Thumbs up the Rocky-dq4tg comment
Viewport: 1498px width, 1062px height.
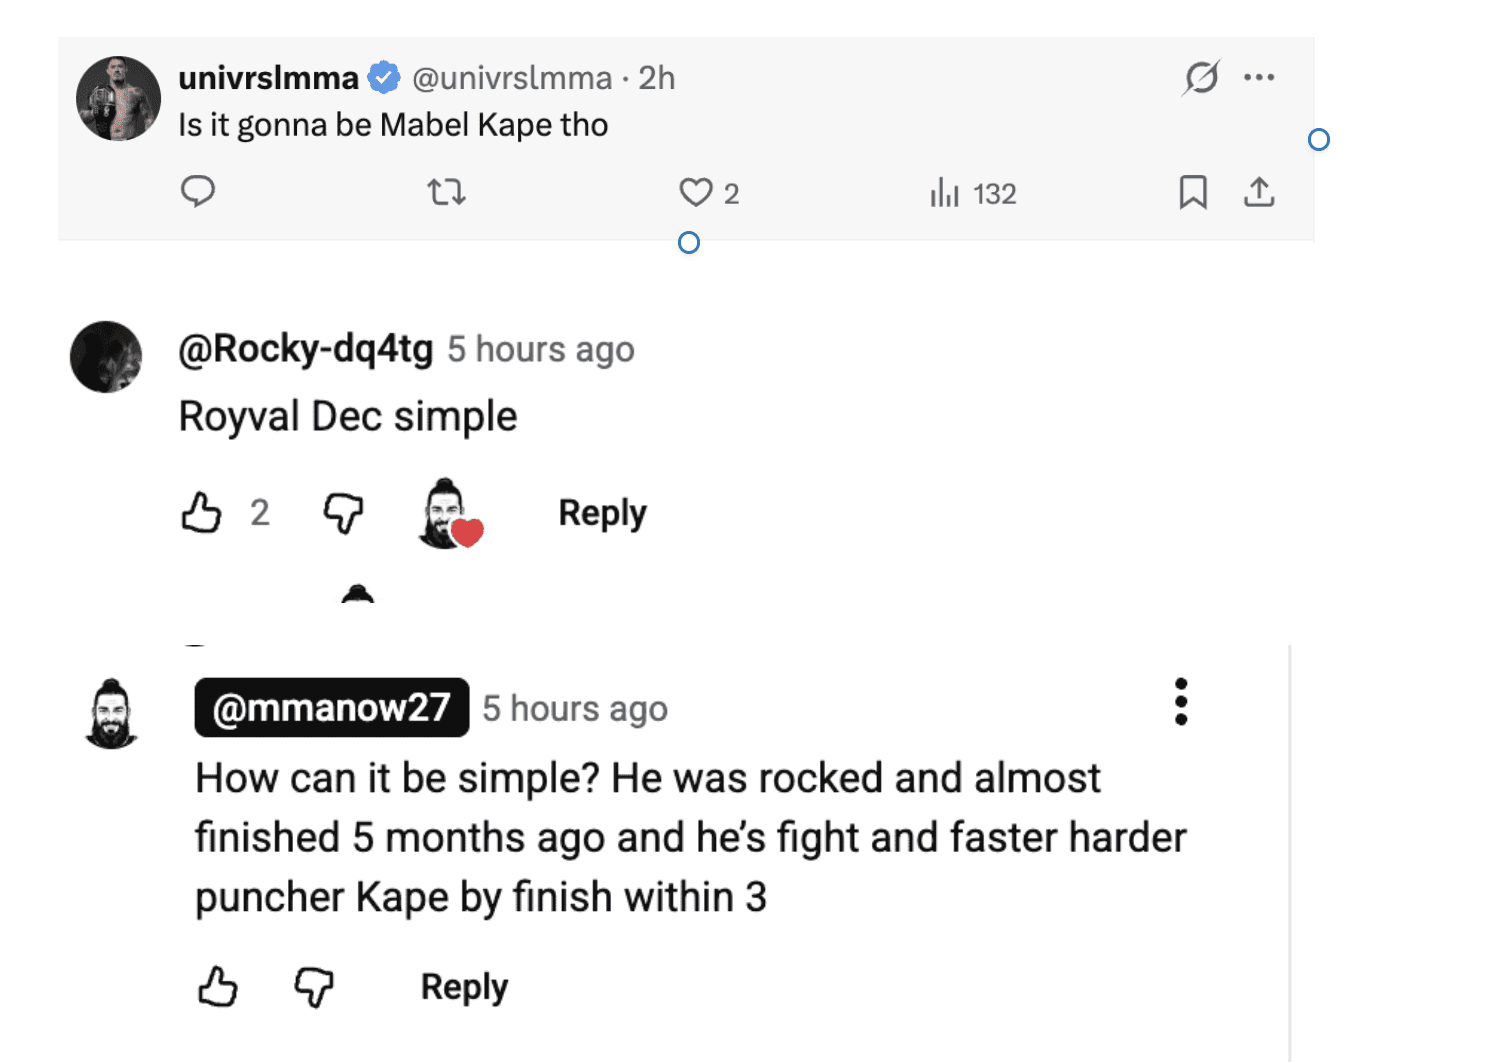point(202,513)
